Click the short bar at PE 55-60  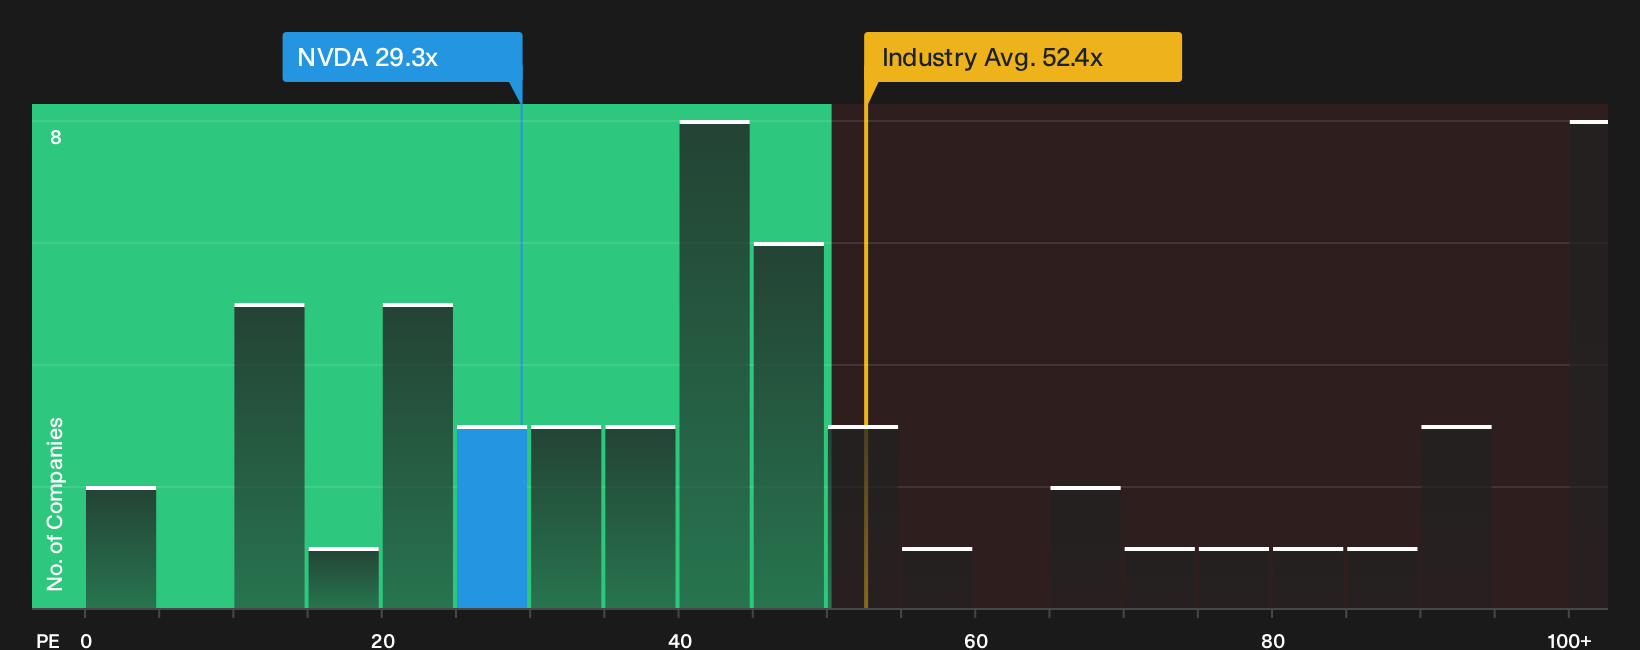(937, 578)
